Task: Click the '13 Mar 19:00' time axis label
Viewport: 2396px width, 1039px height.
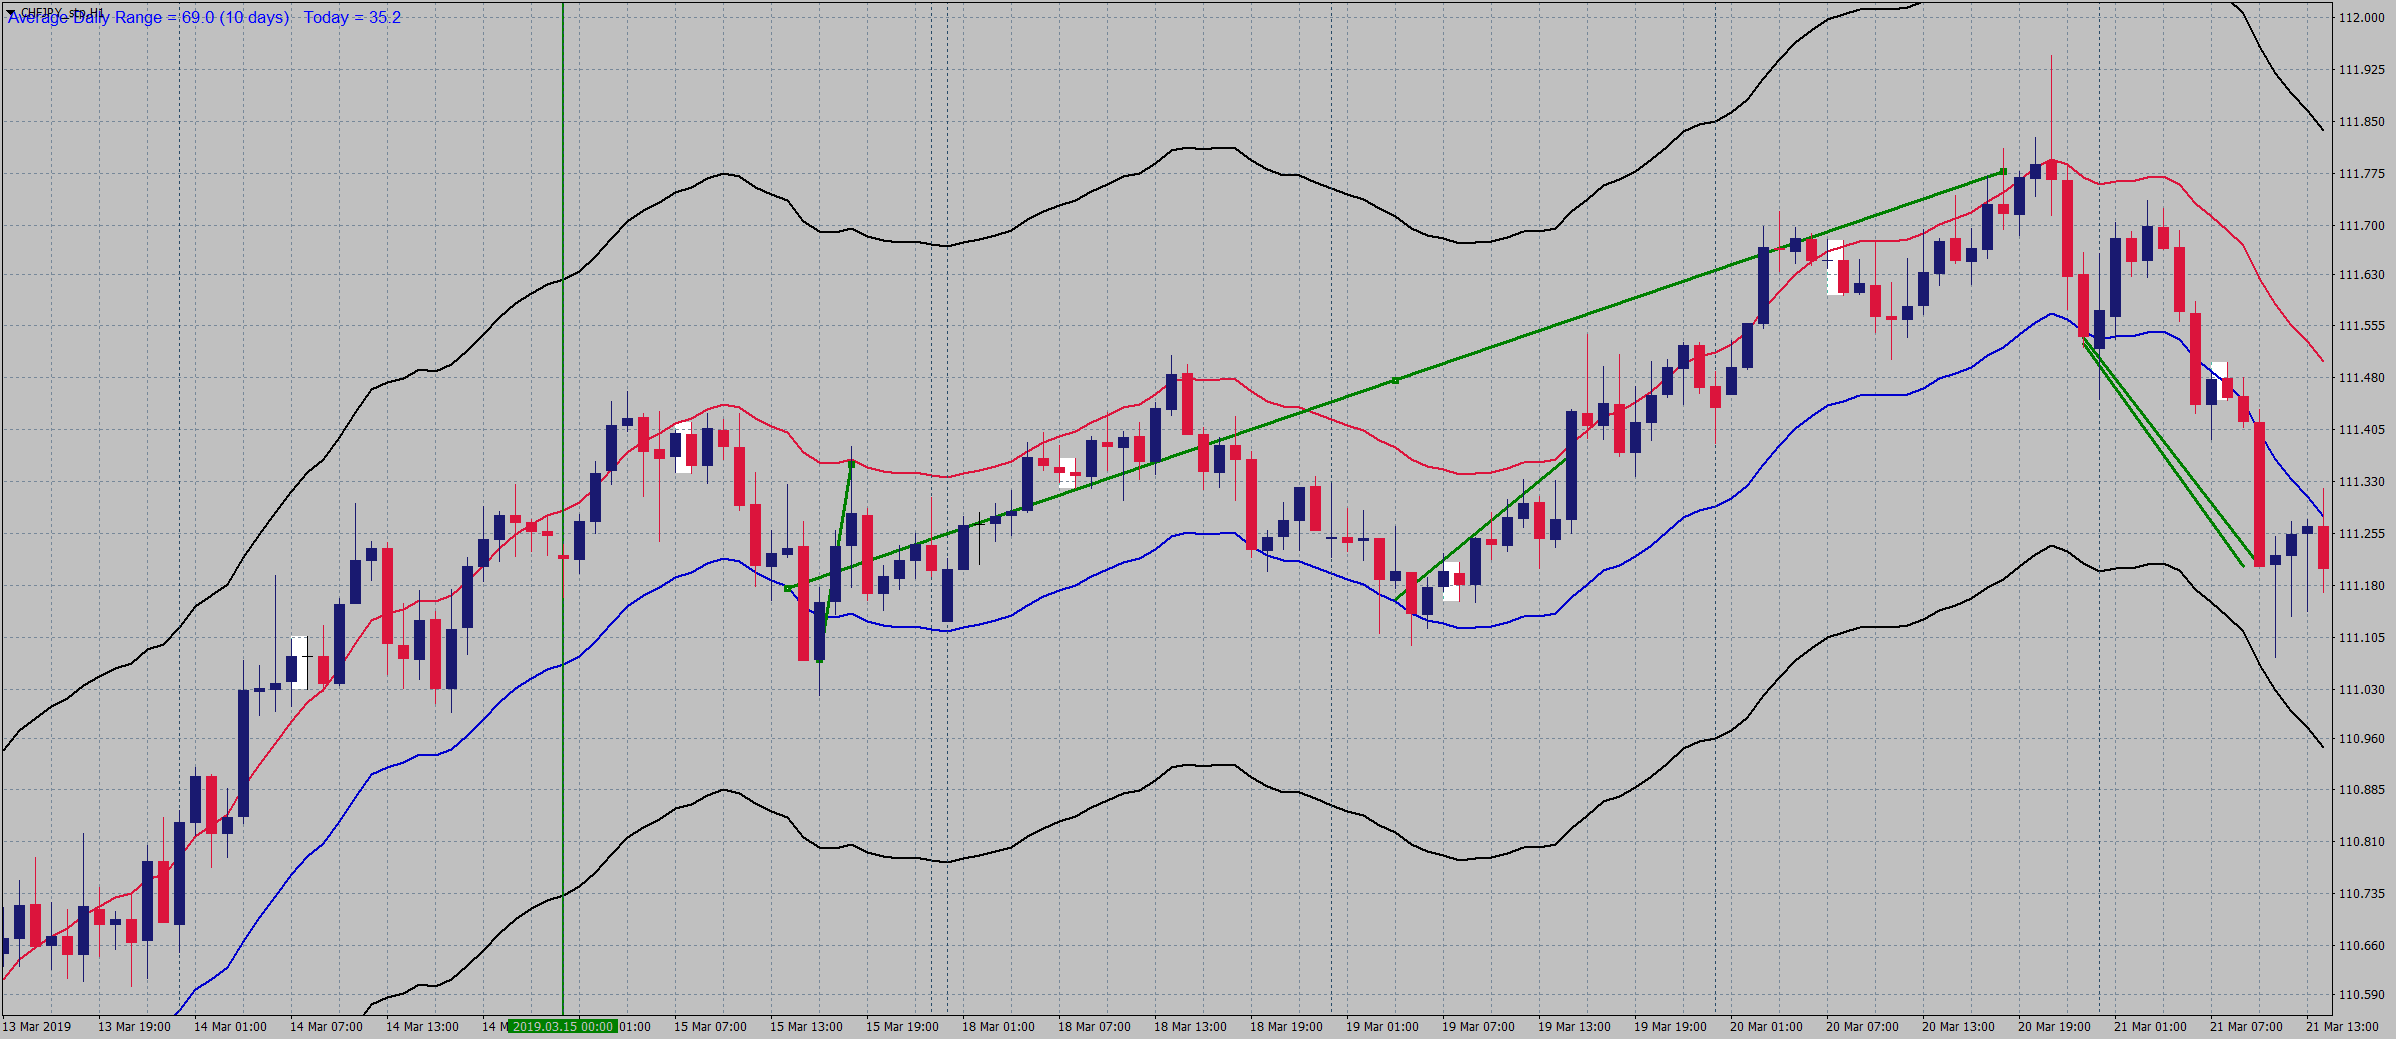Action: (x=134, y=1027)
